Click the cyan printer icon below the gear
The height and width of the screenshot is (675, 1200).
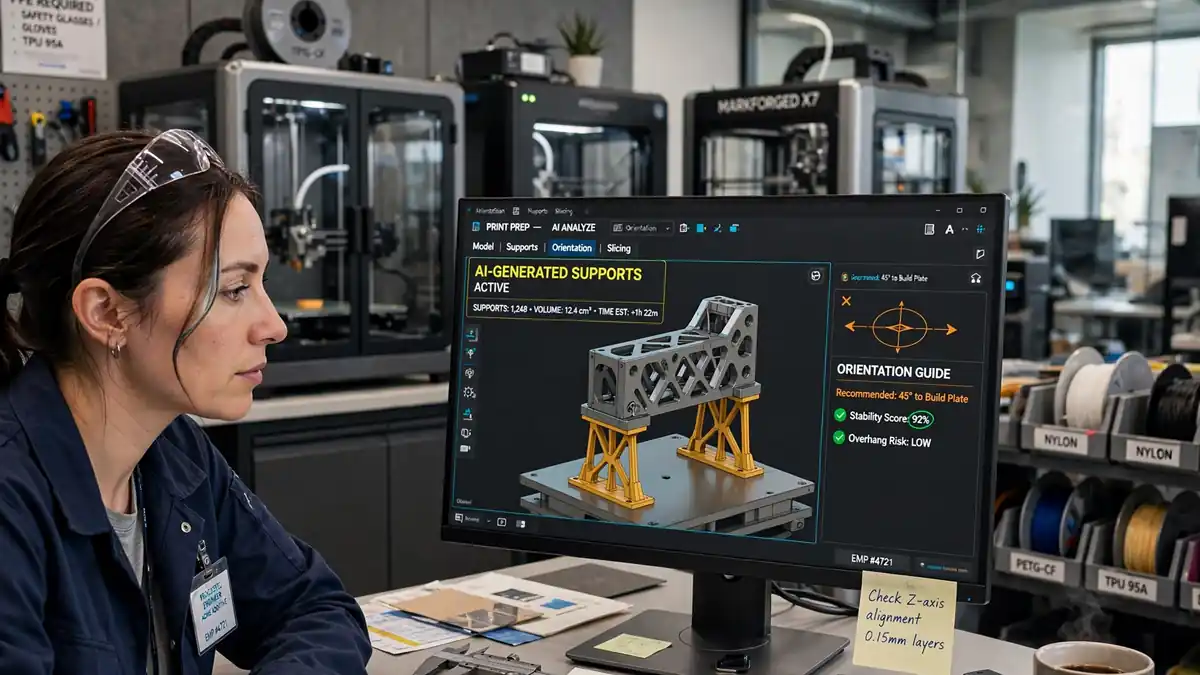click(468, 414)
